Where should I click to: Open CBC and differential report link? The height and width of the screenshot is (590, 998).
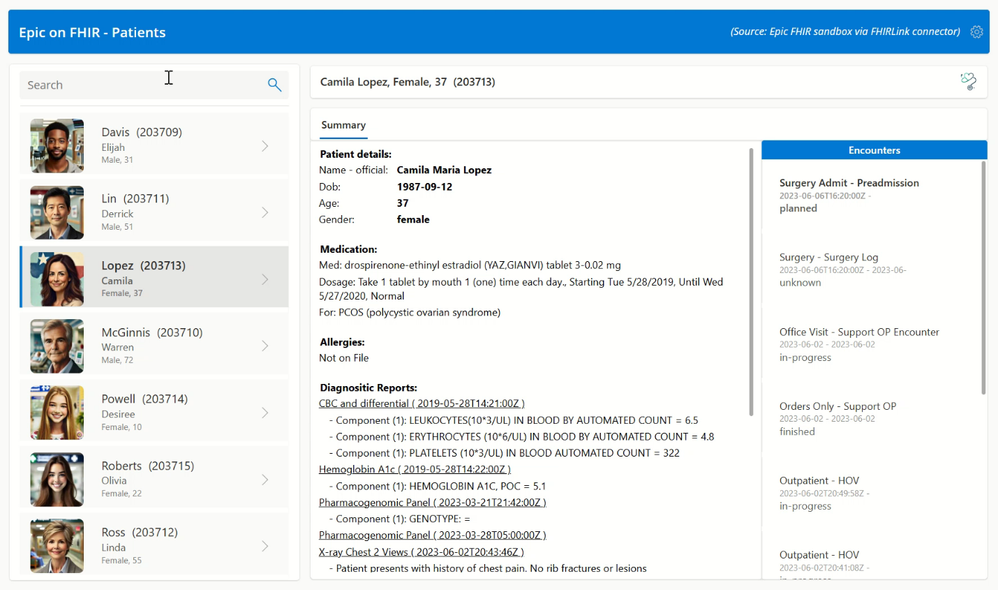421,404
